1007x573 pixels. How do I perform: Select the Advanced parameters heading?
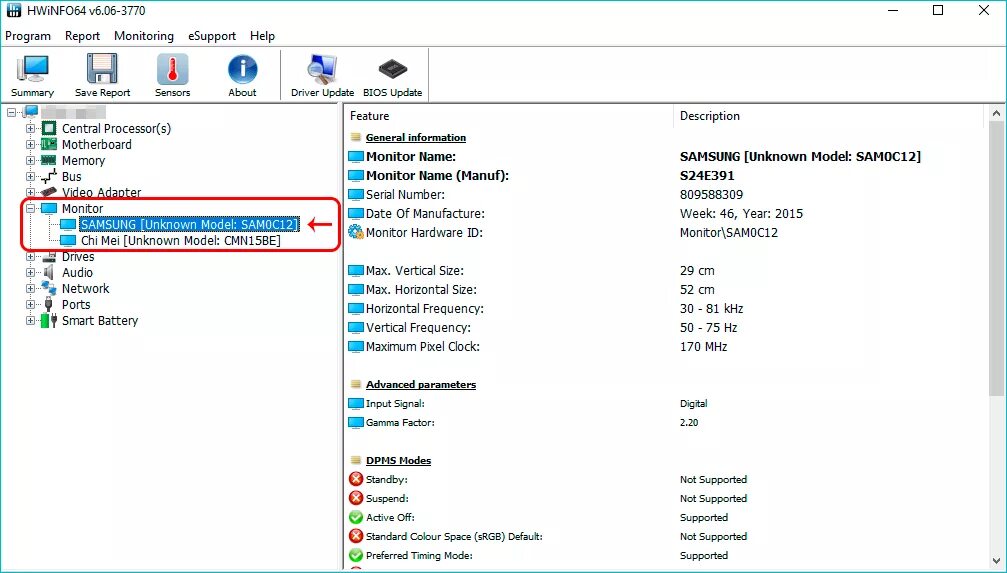point(421,385)
